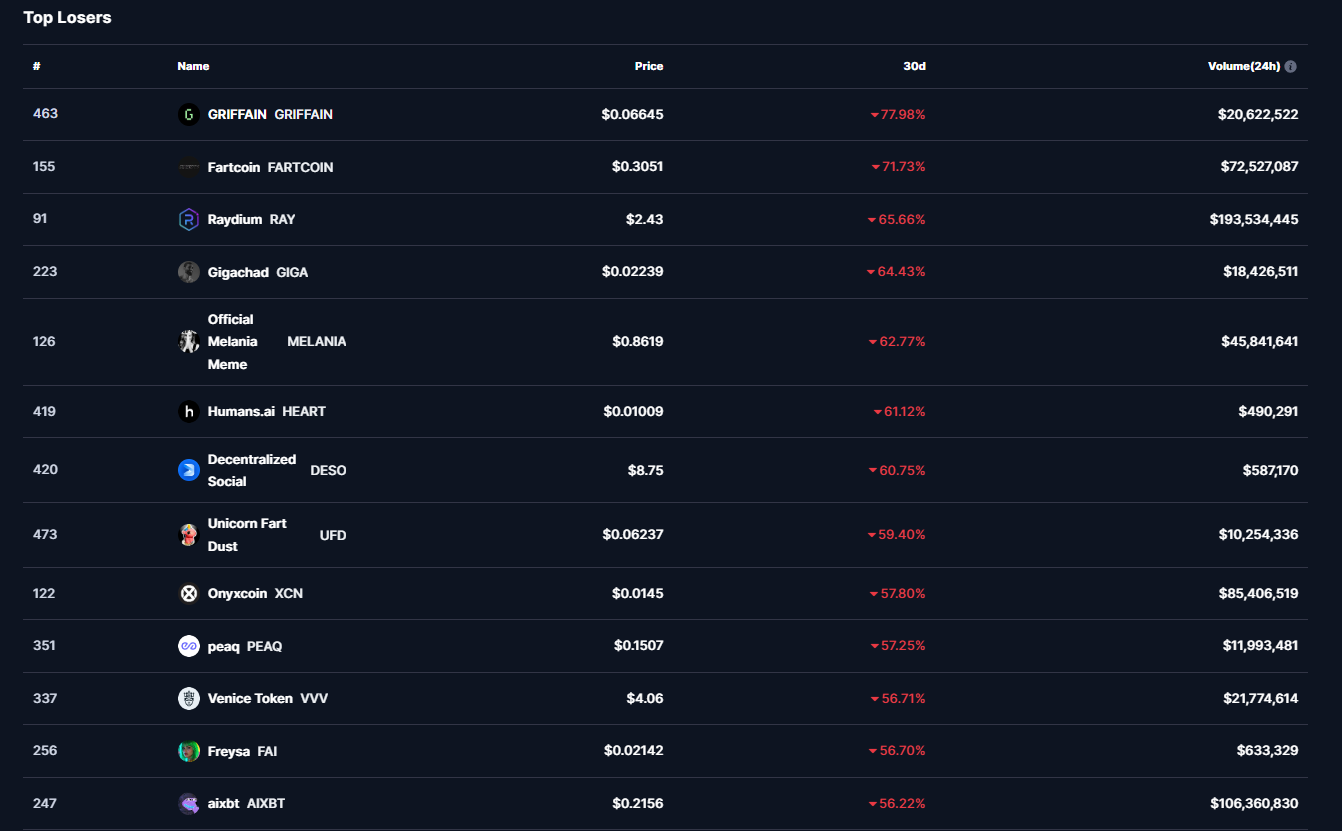The height and width of the screenshot is (831, 1342).
Task: Sort by the rank # column header
Action: coord(36,67)
